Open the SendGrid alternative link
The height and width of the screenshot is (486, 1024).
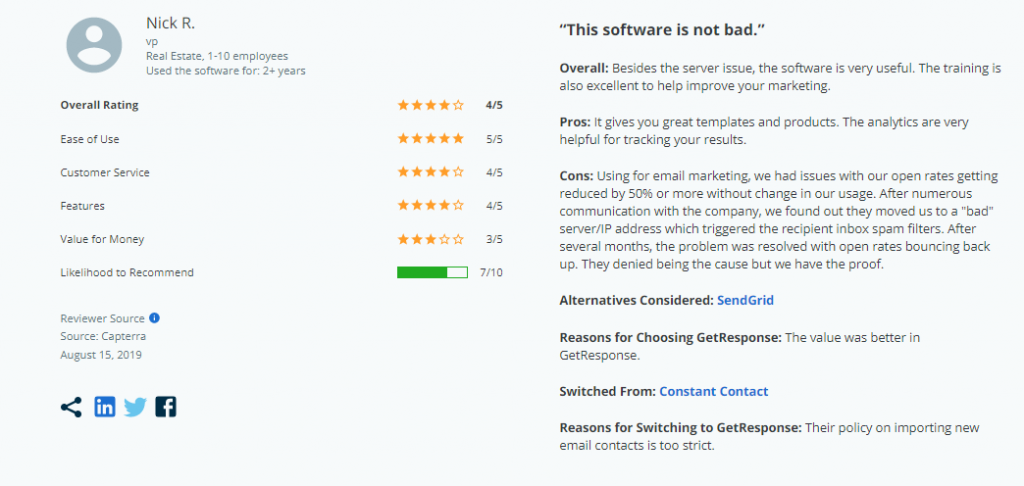[745, 300]
